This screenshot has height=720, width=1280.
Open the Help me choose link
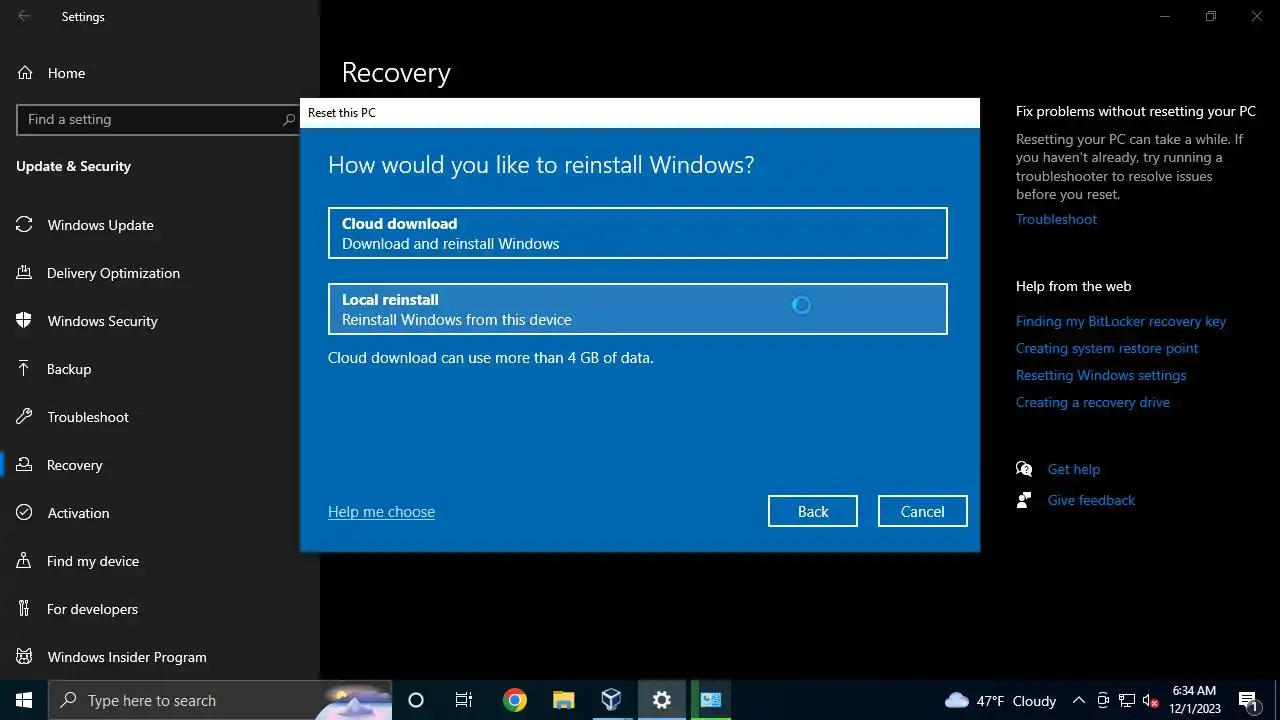tap(381, 511)
